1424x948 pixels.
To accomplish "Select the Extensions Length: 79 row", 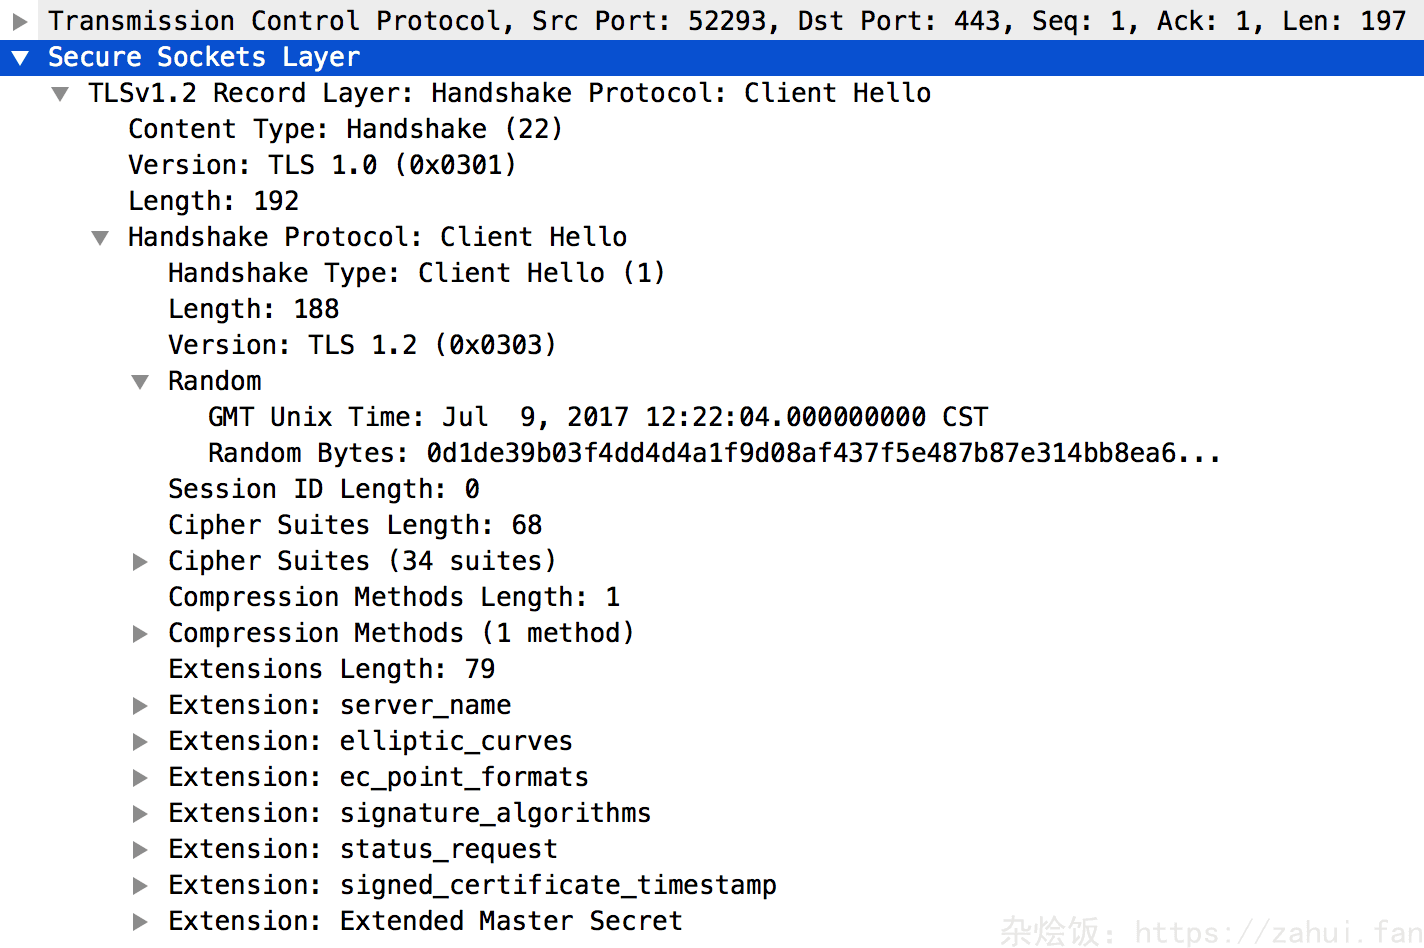I will (x=331, y=669).
